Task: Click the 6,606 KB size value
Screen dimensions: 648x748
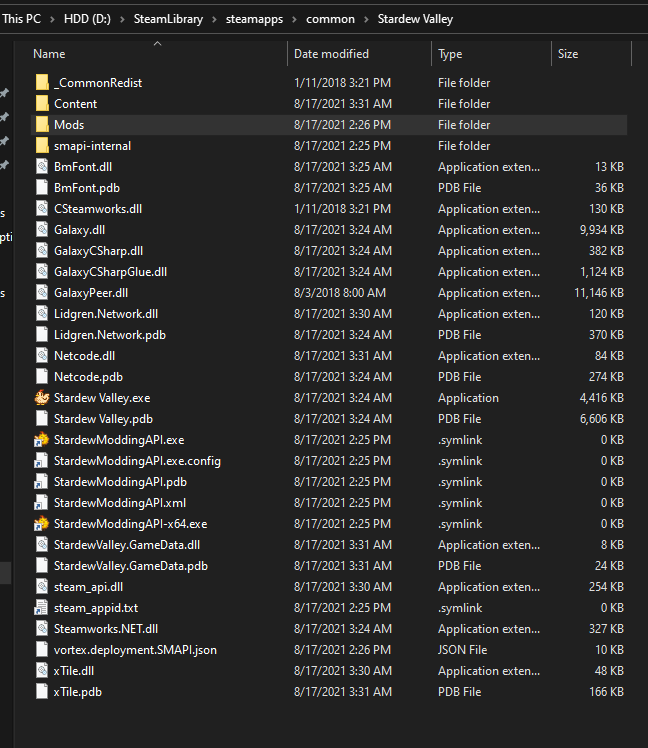Action: click(x=601, y=418)
